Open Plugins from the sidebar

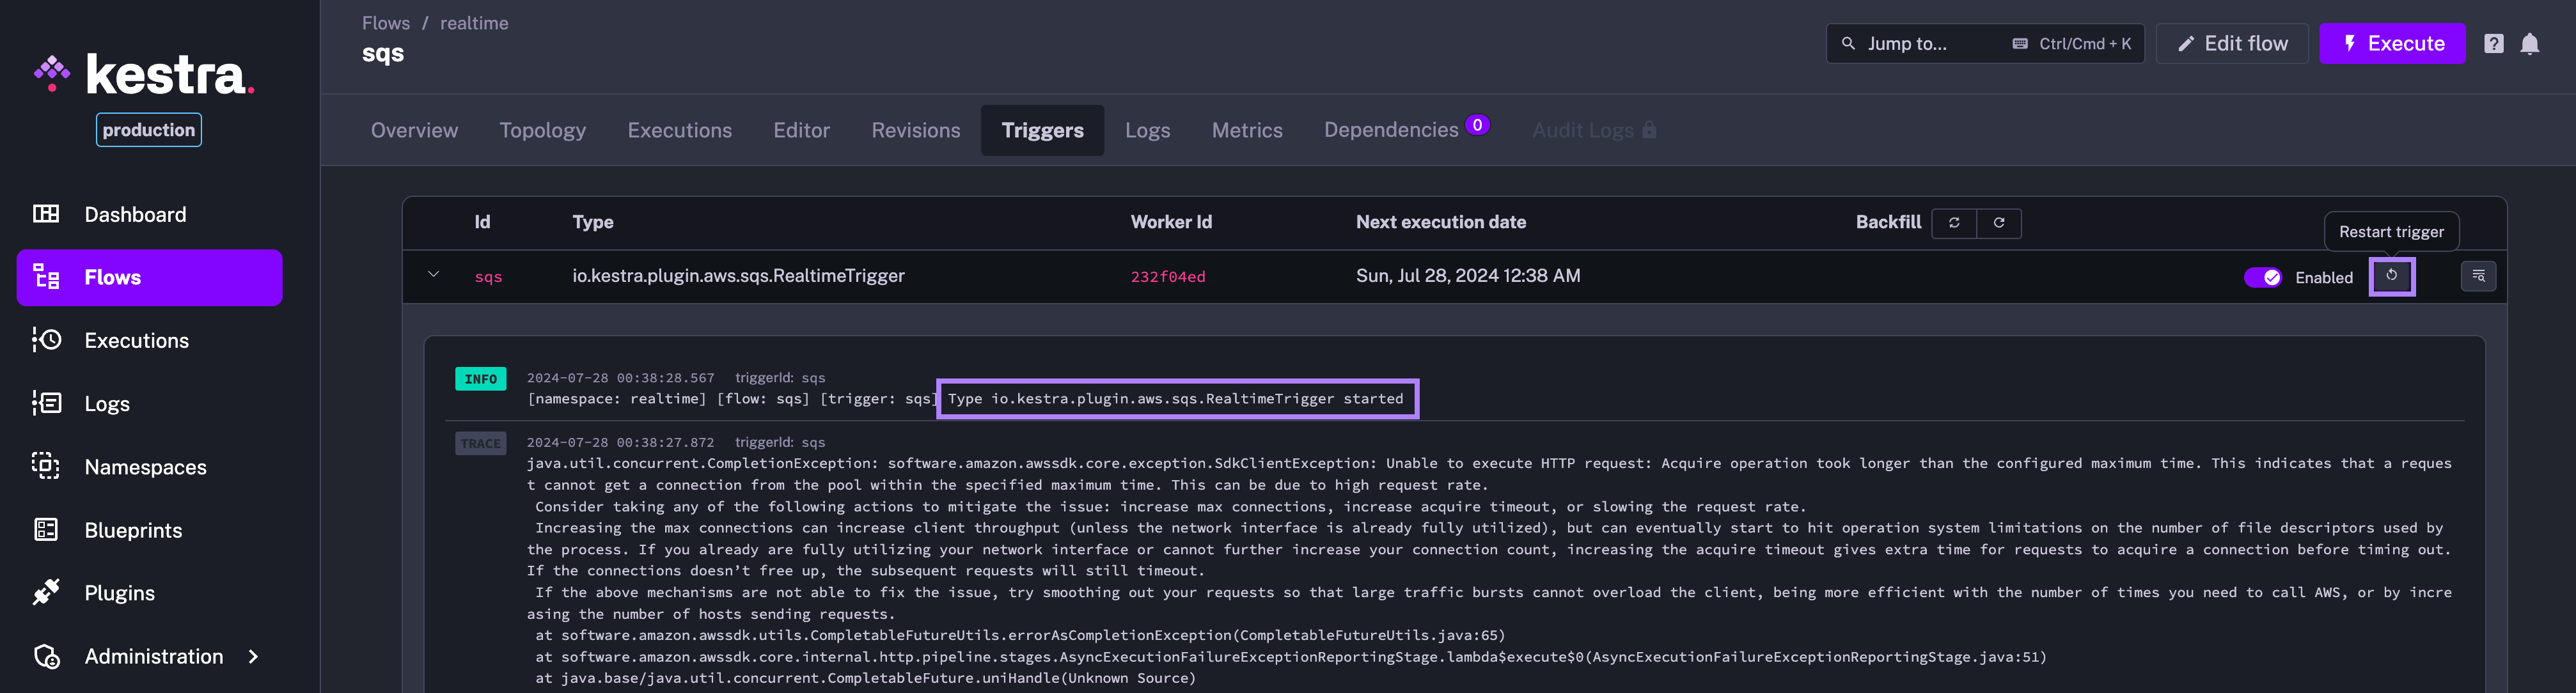119,593
